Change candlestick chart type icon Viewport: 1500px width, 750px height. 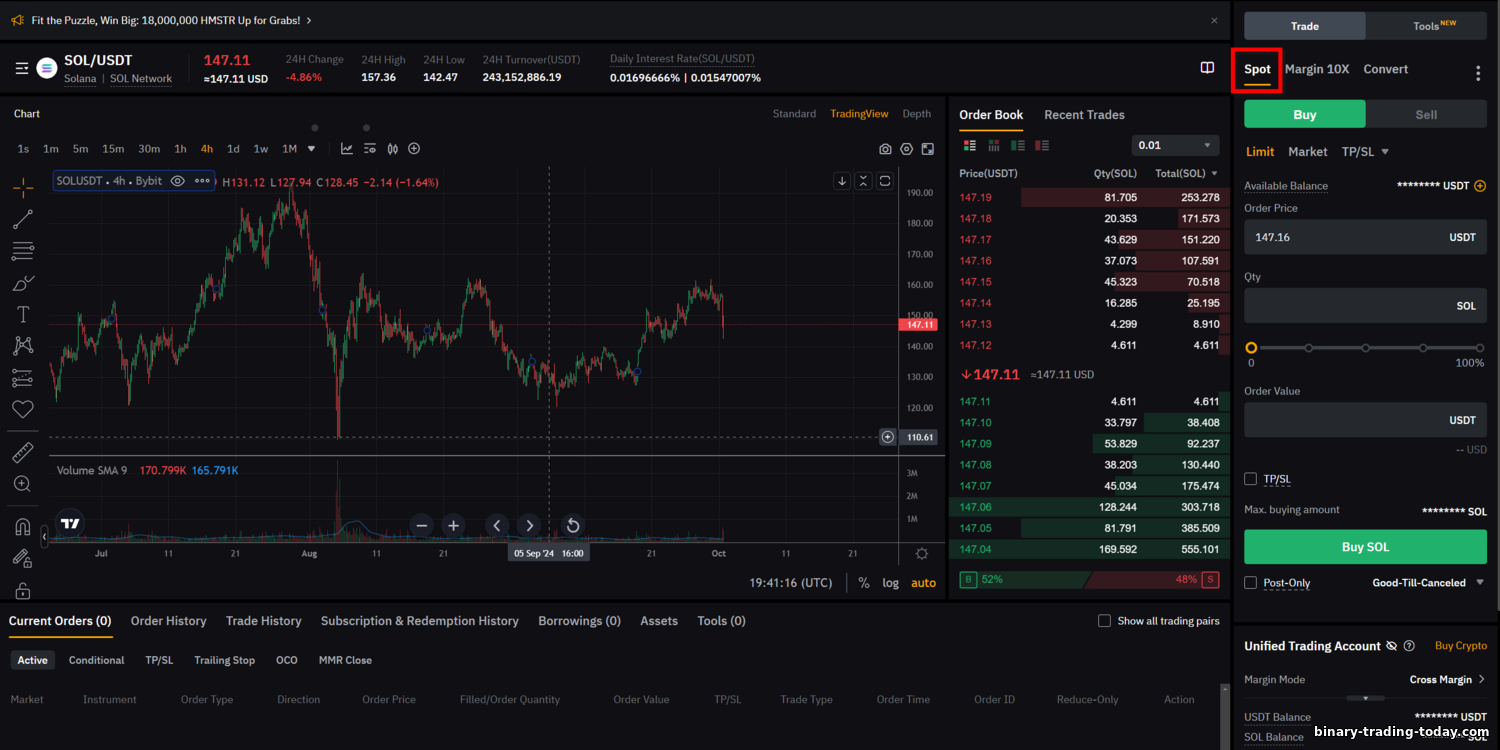pos(392,149)
